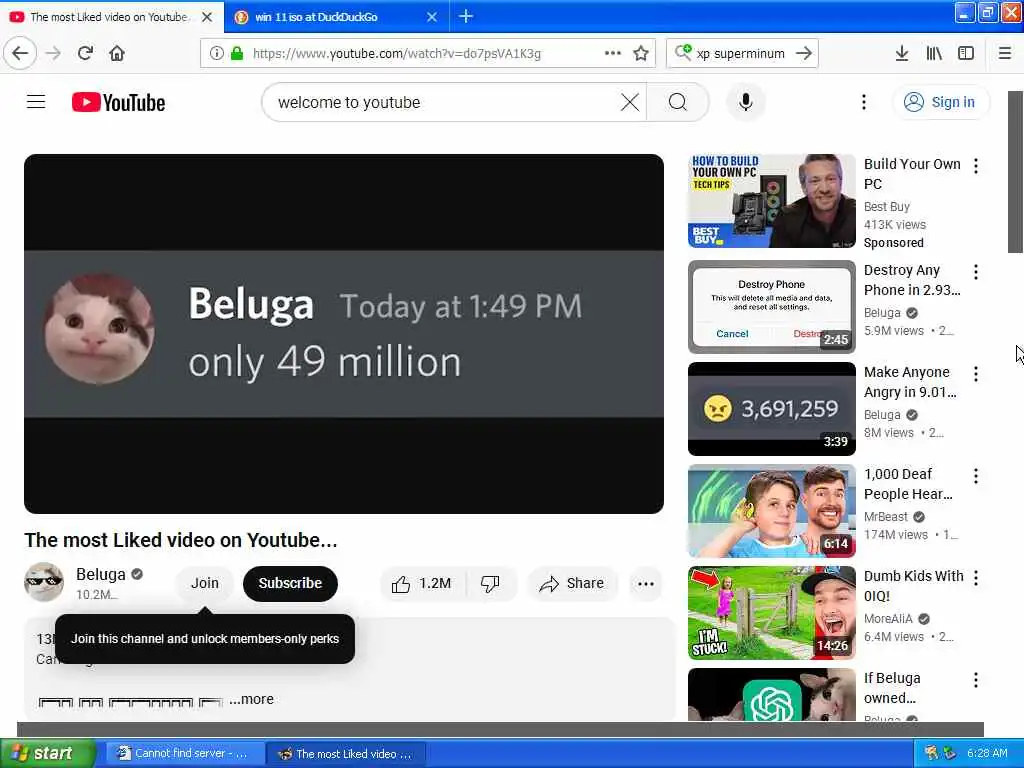Open Build Your Own PC sponsored thumbnail
Image resolution: width=1024 pixels, height=768 pixels.
771,200
